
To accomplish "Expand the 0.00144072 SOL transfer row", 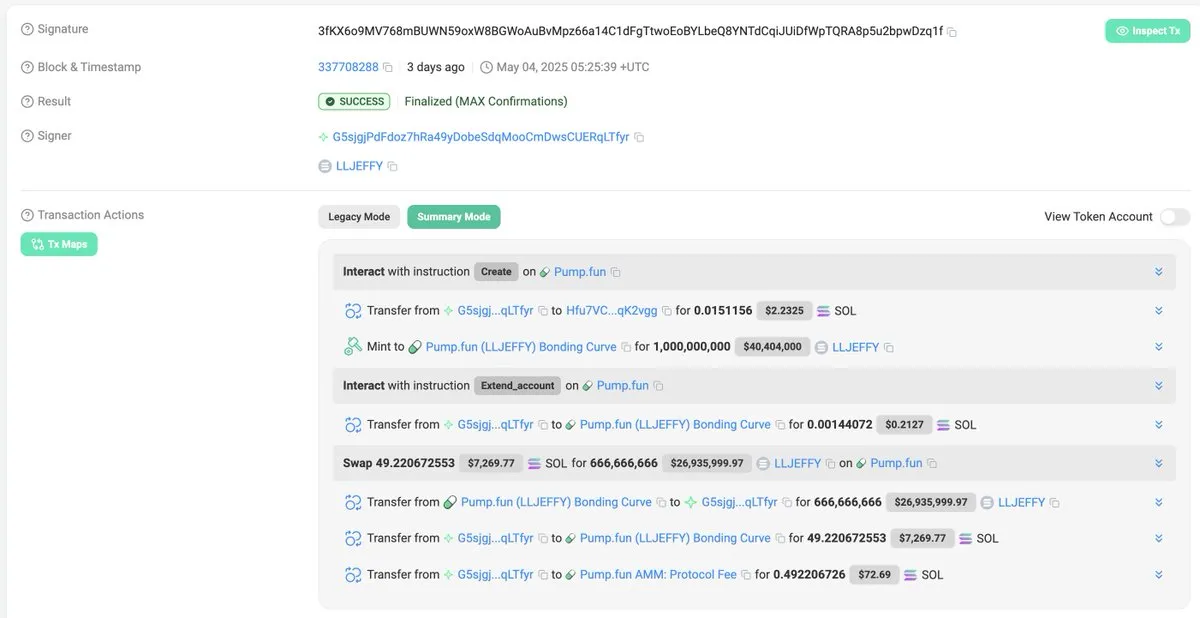I will (1158, 425).
